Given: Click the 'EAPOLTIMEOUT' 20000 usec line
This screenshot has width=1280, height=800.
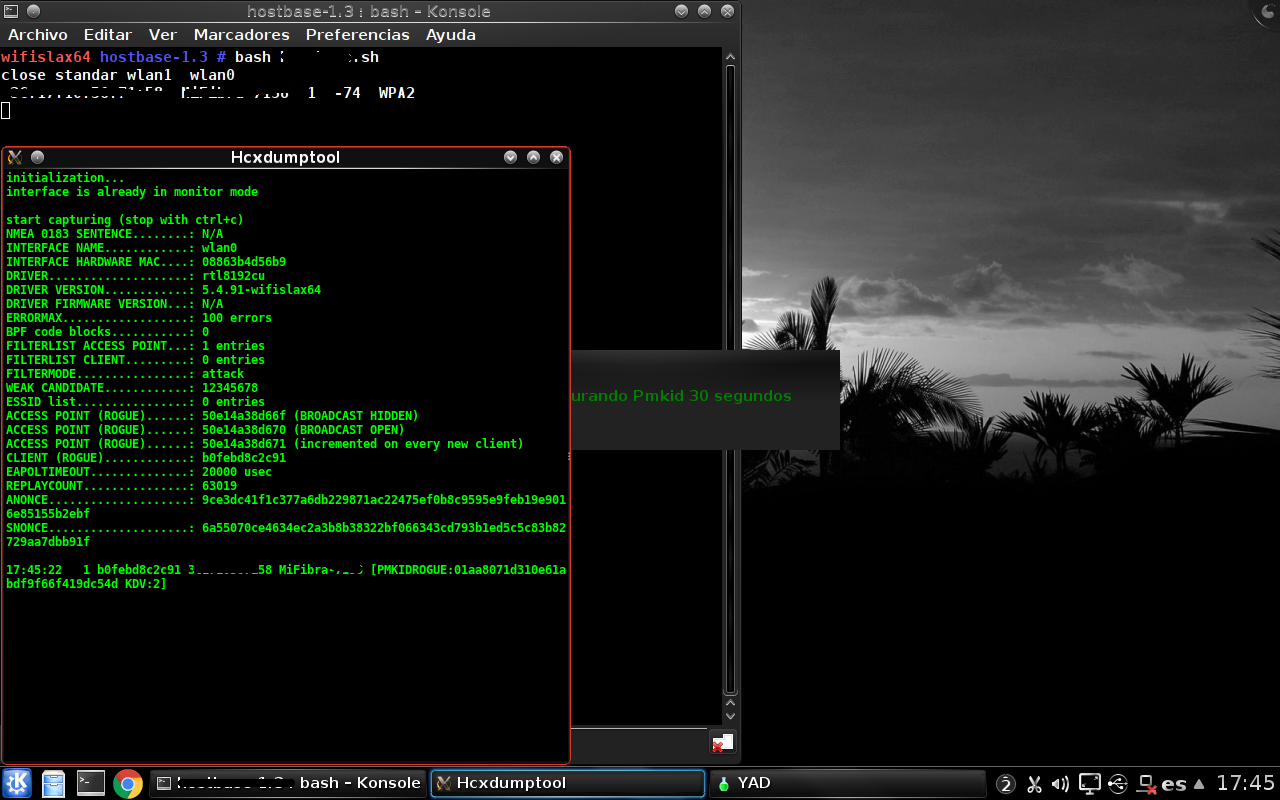Looking at the screenshot, I should pyautogui.click(x=139, y=472).
